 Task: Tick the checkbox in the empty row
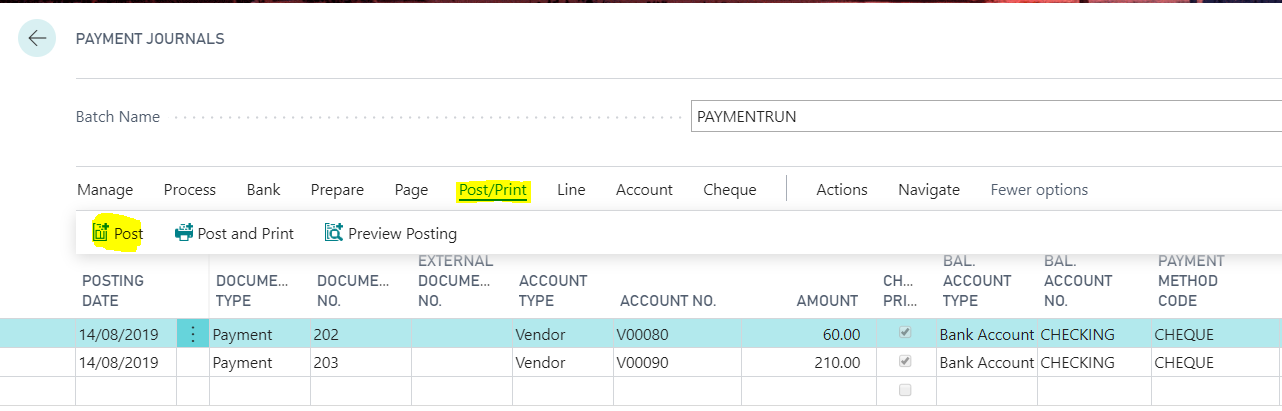pyautogui.click(x=905, y=391)
